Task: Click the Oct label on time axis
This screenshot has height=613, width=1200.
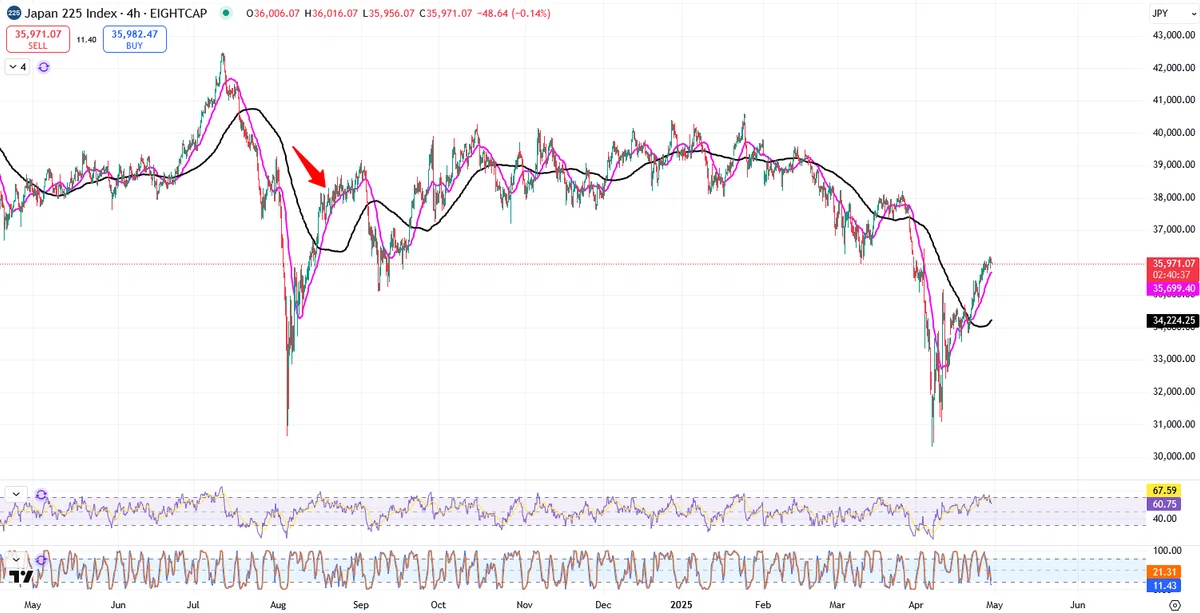Action: [x=438, y=605]
